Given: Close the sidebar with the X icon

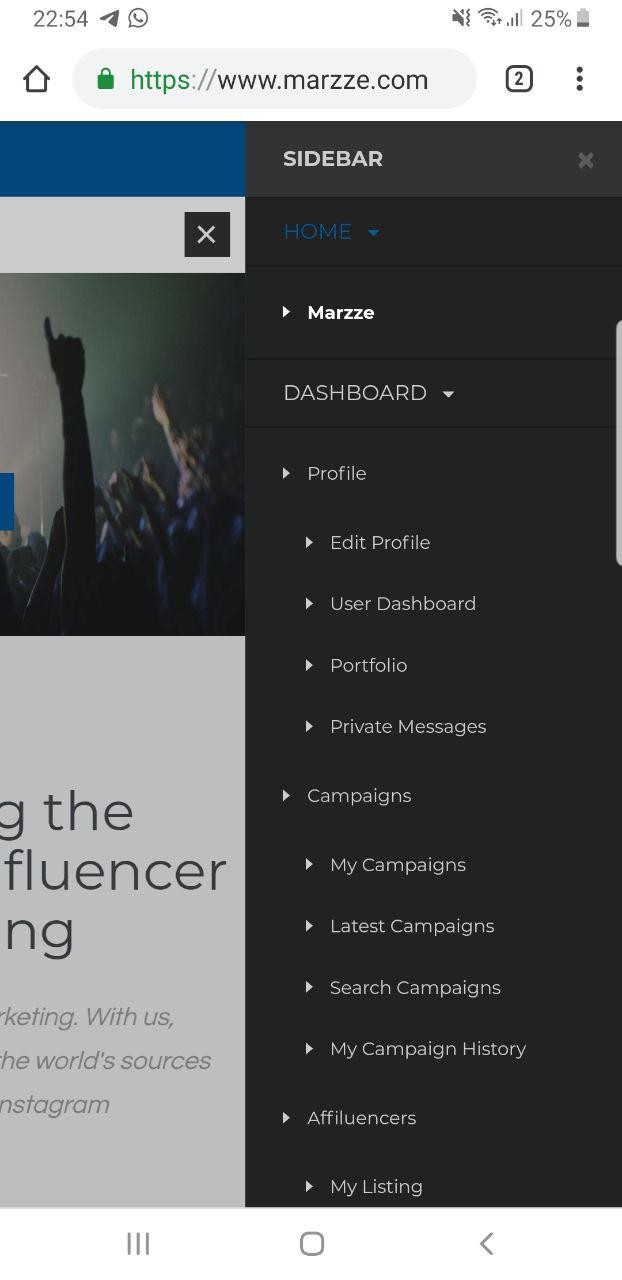Looking at the screenshot, I should click(586, 160).
